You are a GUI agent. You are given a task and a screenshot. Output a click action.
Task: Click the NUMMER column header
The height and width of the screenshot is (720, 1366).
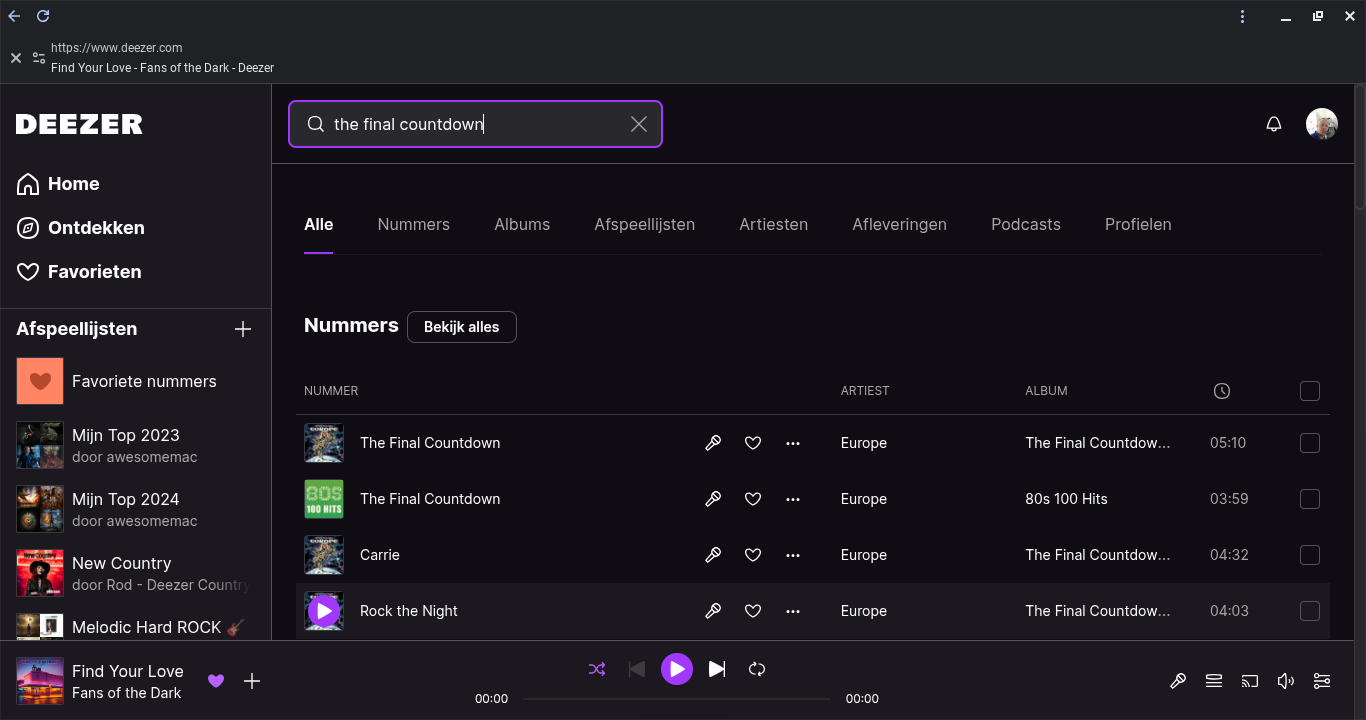[331, 391]
